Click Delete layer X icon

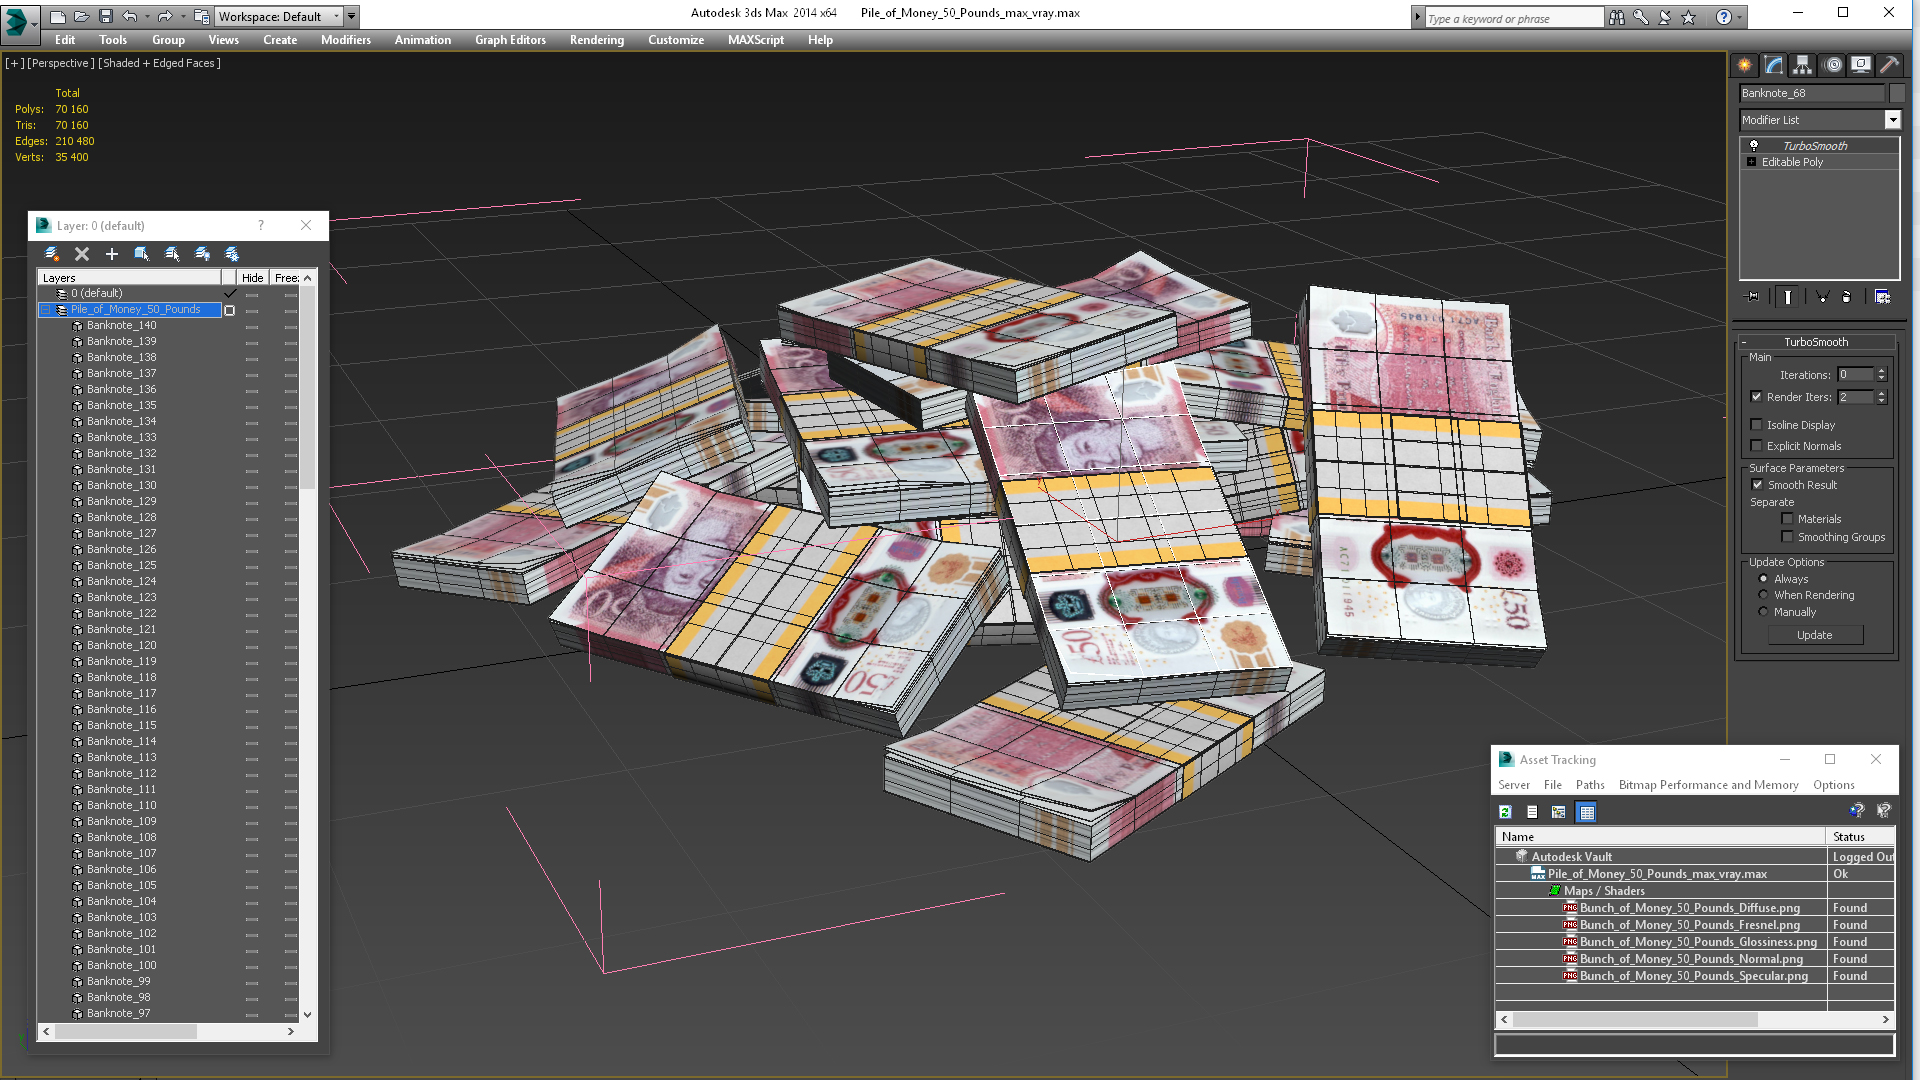click(x=82, y=254)
